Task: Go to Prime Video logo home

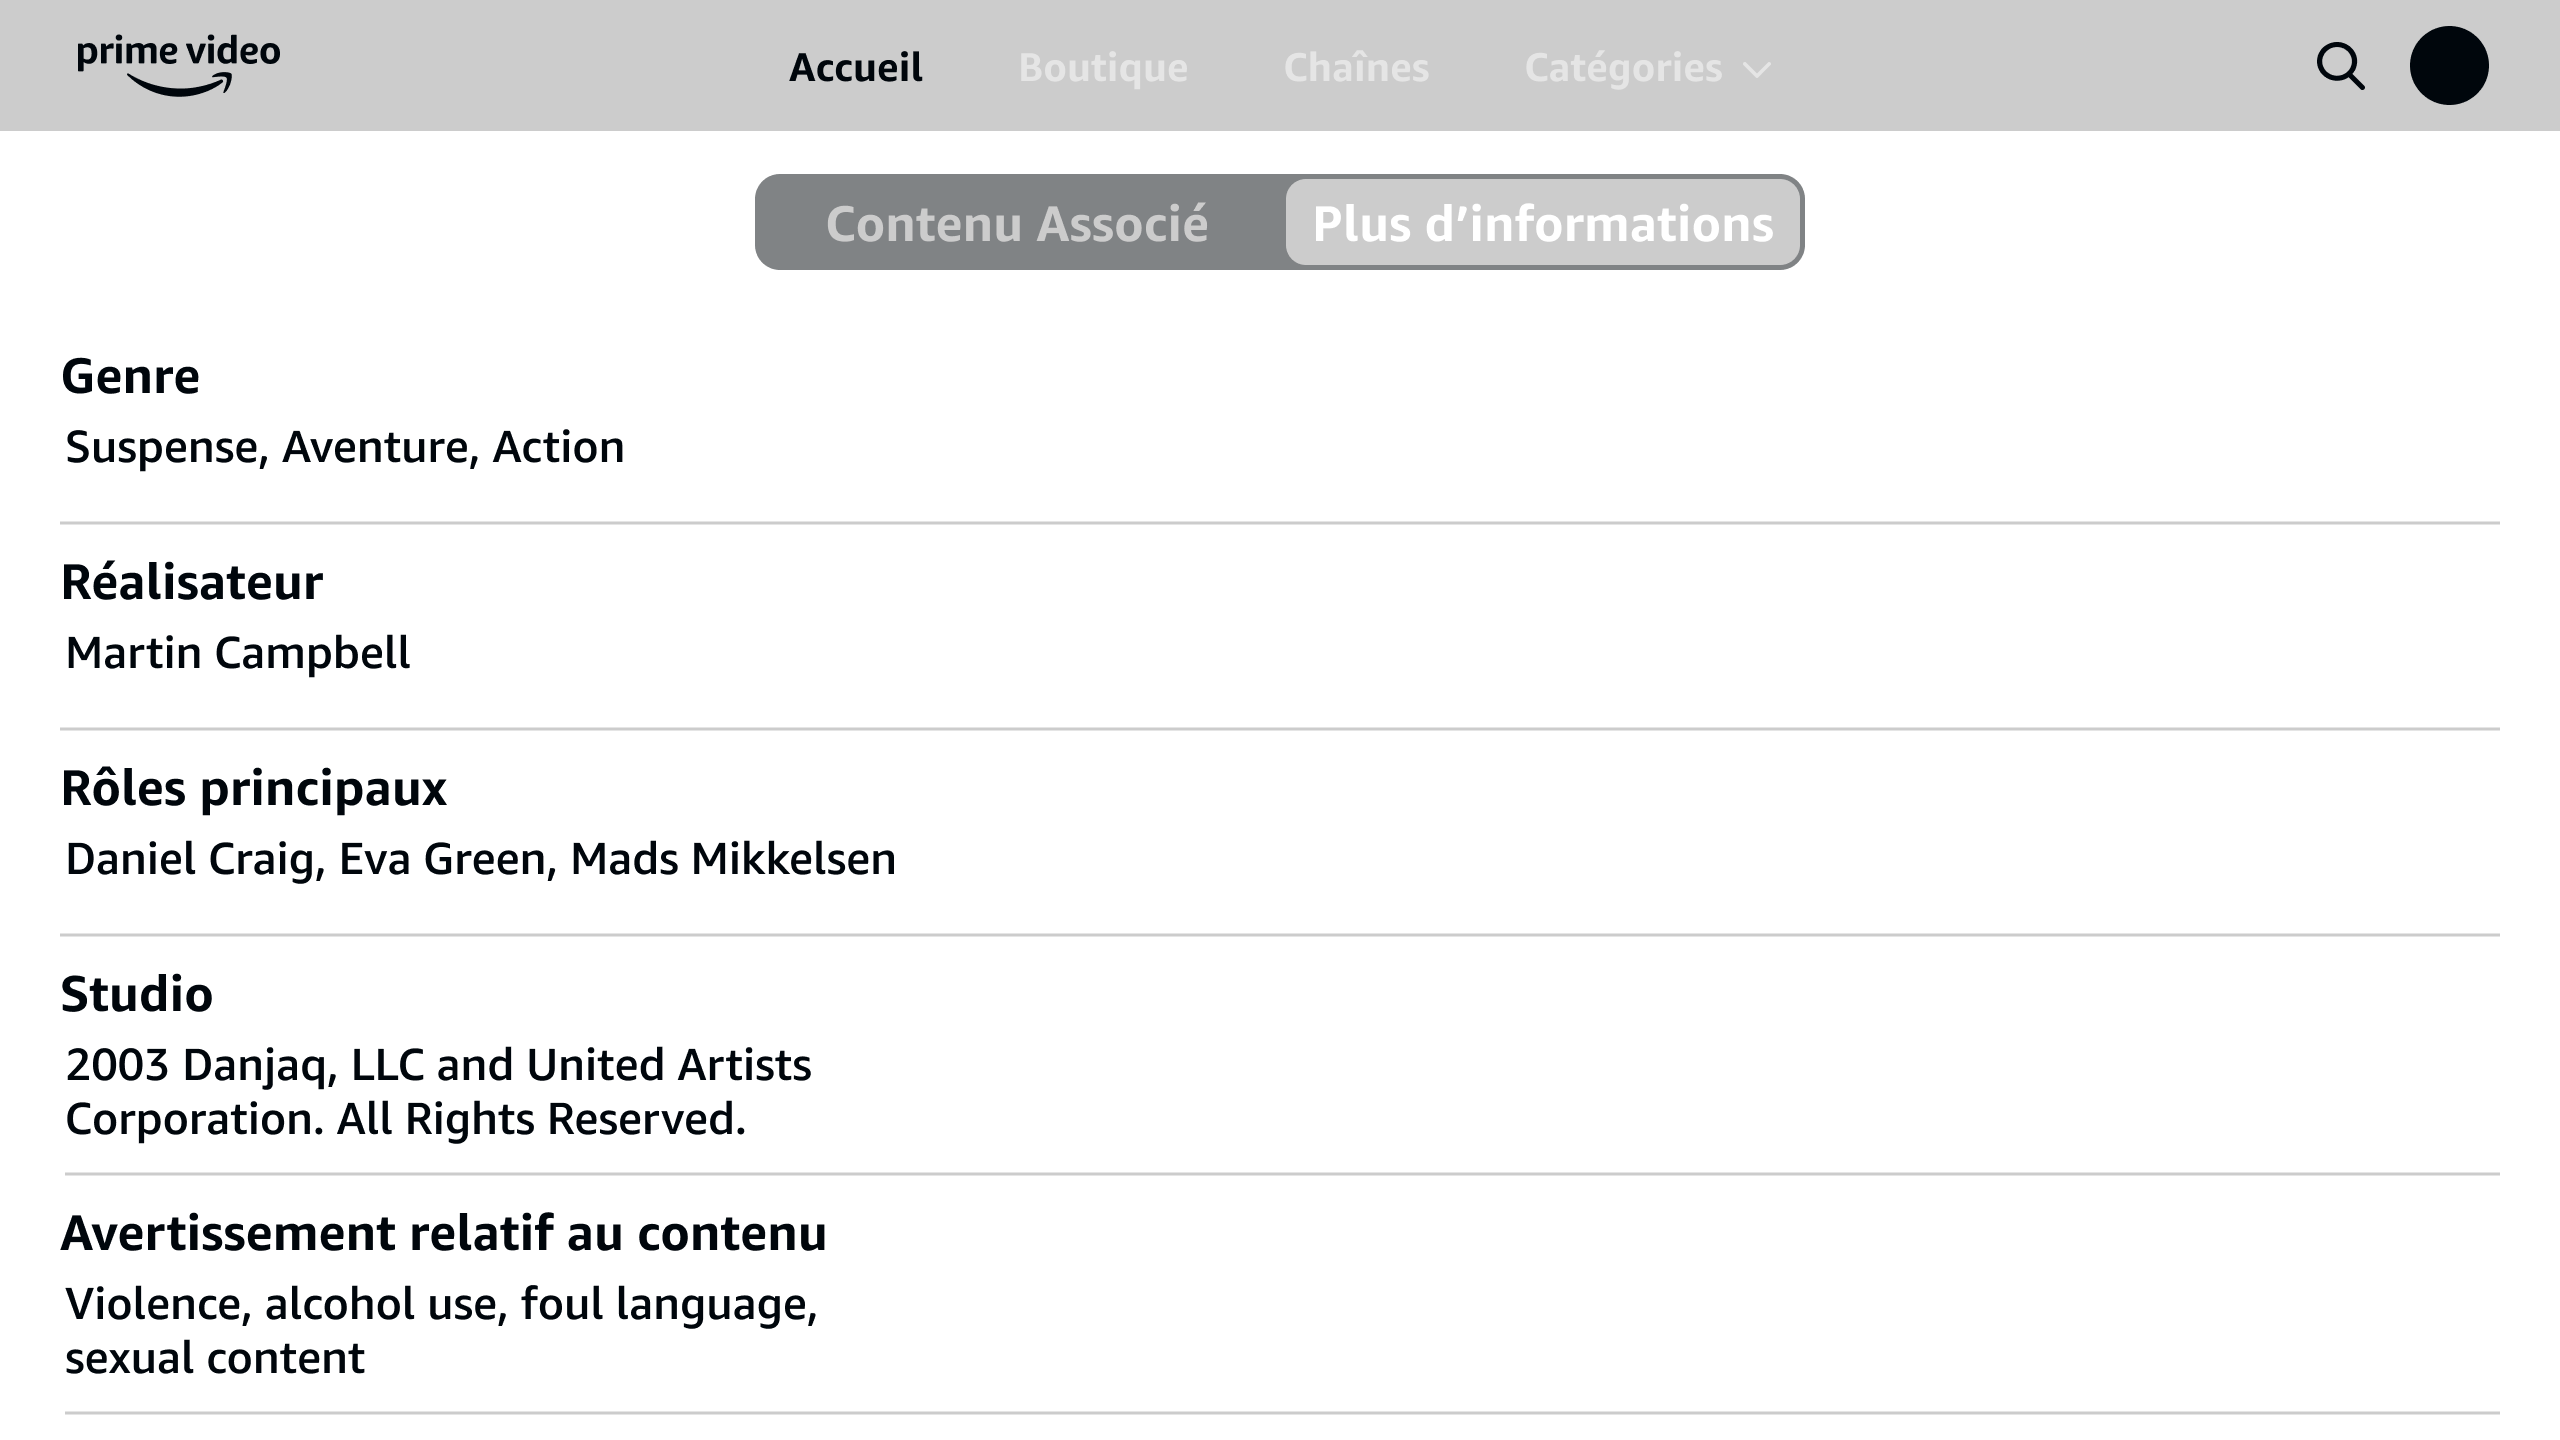Action: pyautogui.click(x=178, y=66)
